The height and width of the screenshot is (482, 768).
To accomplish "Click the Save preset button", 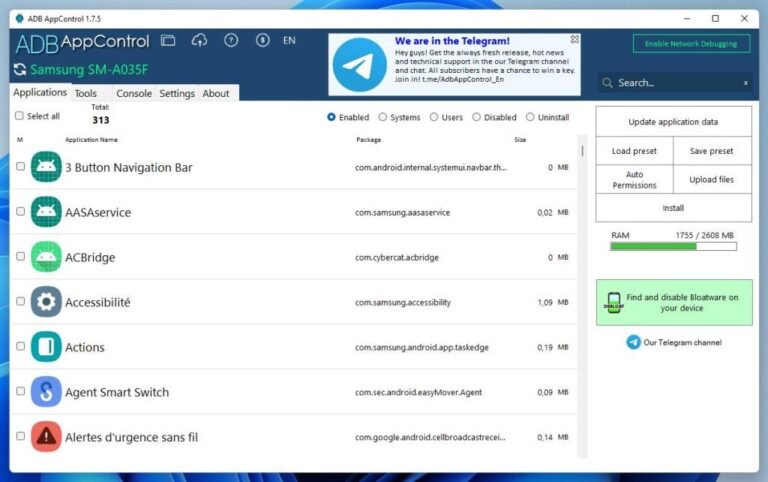I will click(712, 151).
